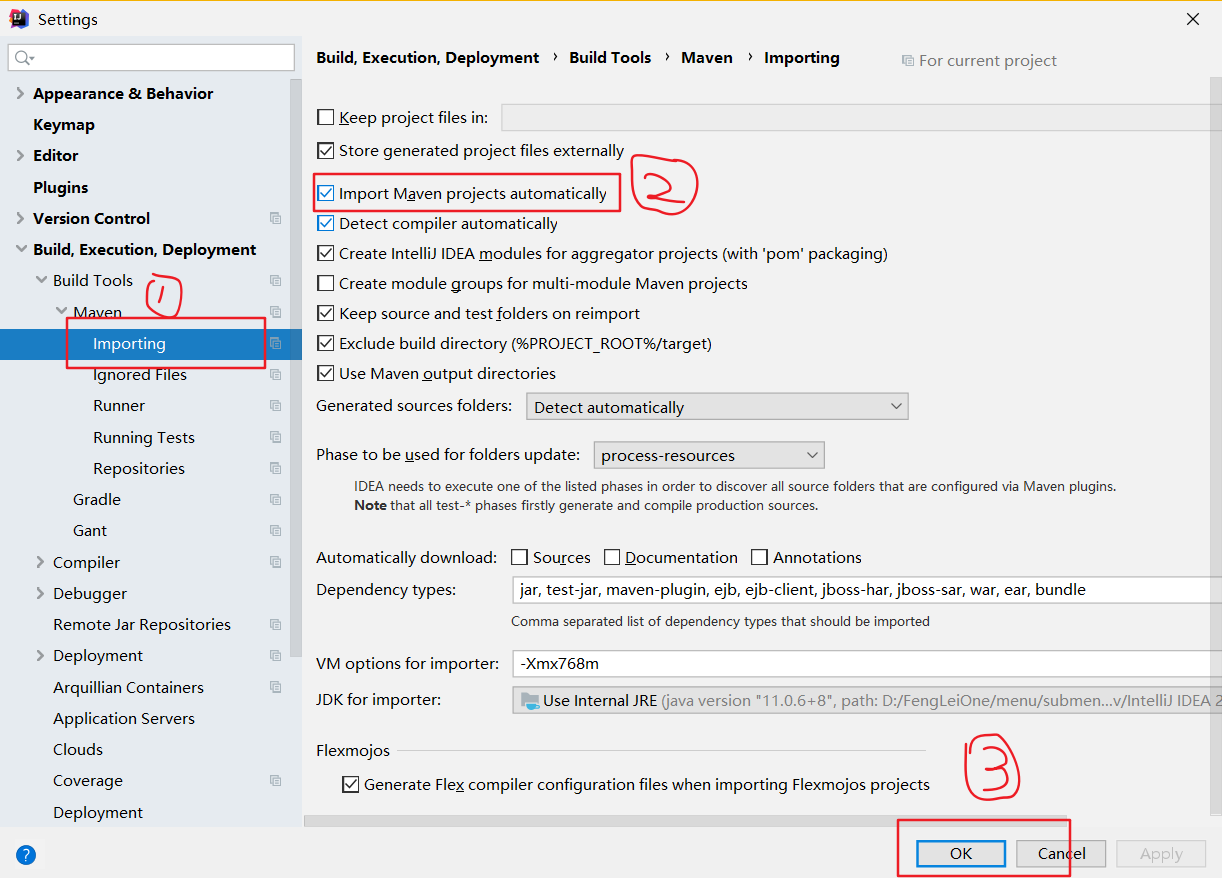1222x878 pixels.
Task: Expand Deployment tree node with arrow
Action: coord(40,656)
